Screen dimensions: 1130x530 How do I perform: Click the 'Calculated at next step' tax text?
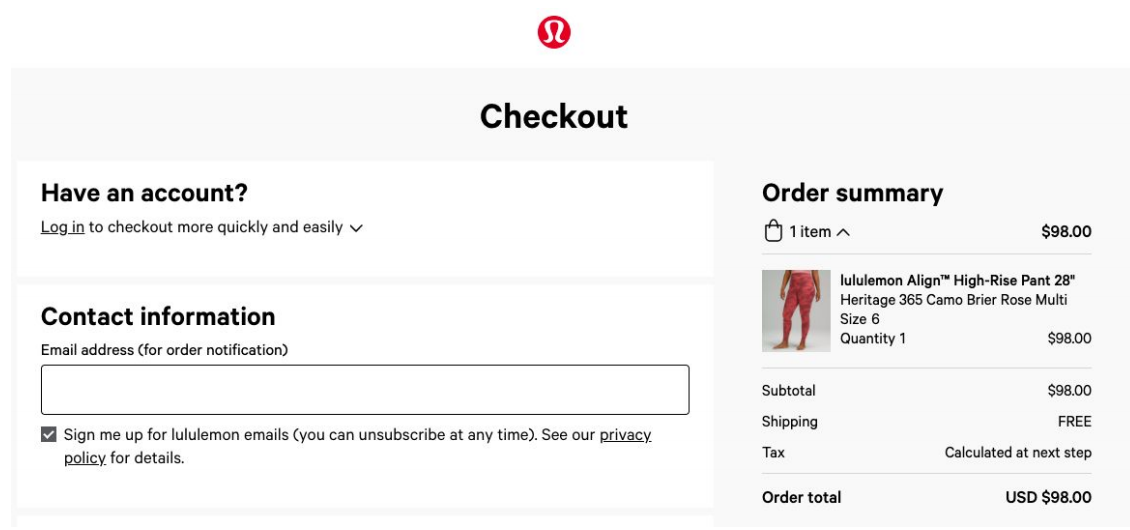(x=1017, y=452)
